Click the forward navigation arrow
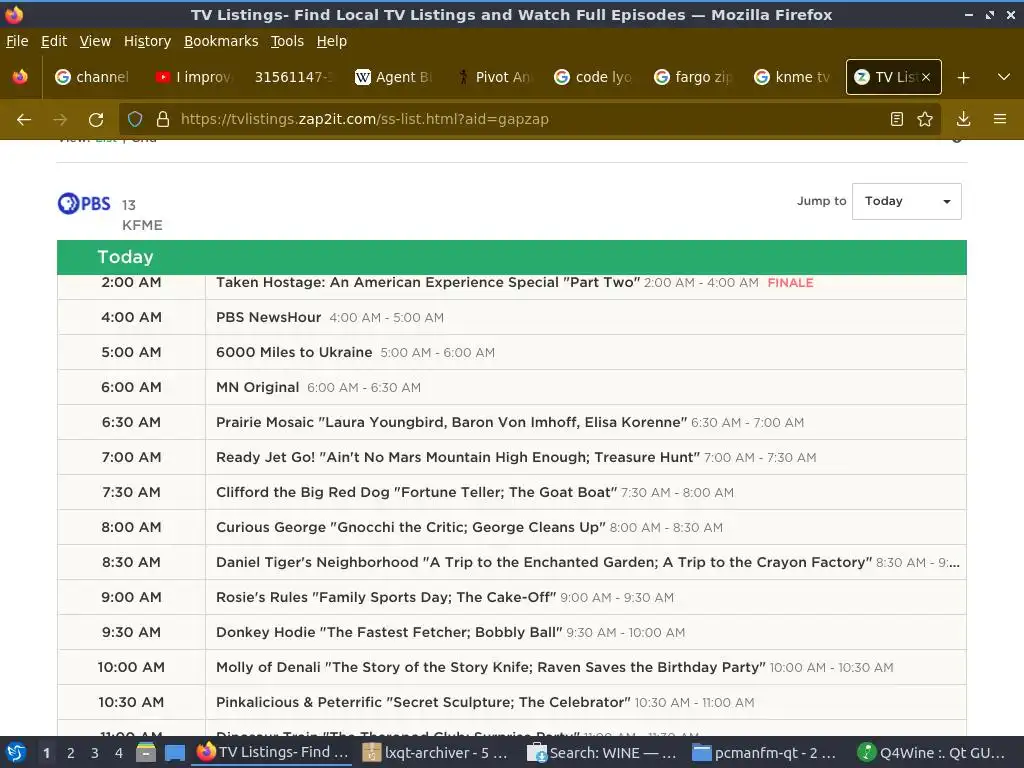The width and height of the screenshot is (1024, 768). tap(60, 120)
